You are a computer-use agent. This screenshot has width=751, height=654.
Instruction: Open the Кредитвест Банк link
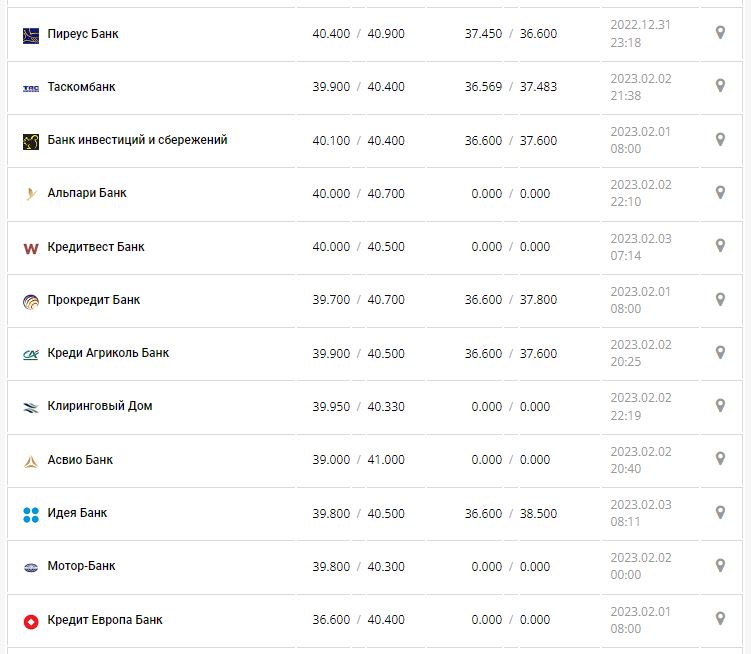(x=96, y=247)
